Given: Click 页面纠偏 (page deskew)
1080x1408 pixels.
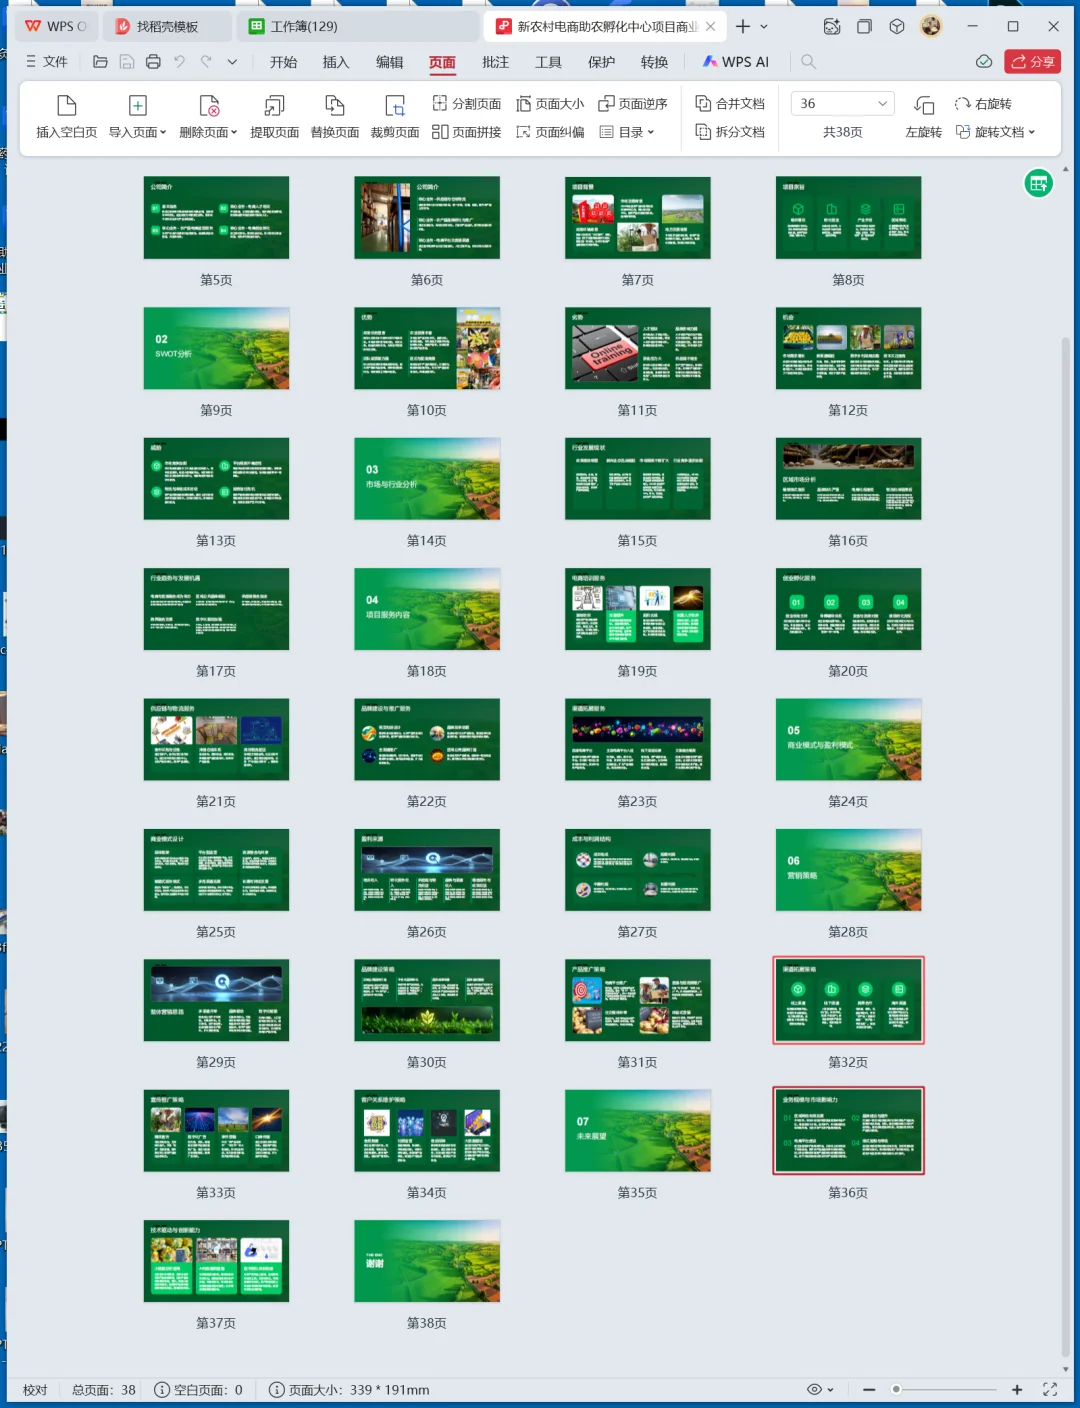Looking at the screenshot, I should (x=550, y=132).
